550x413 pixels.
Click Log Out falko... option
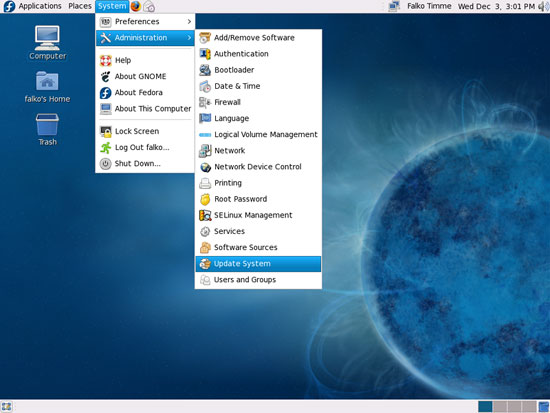click(145, 147)
